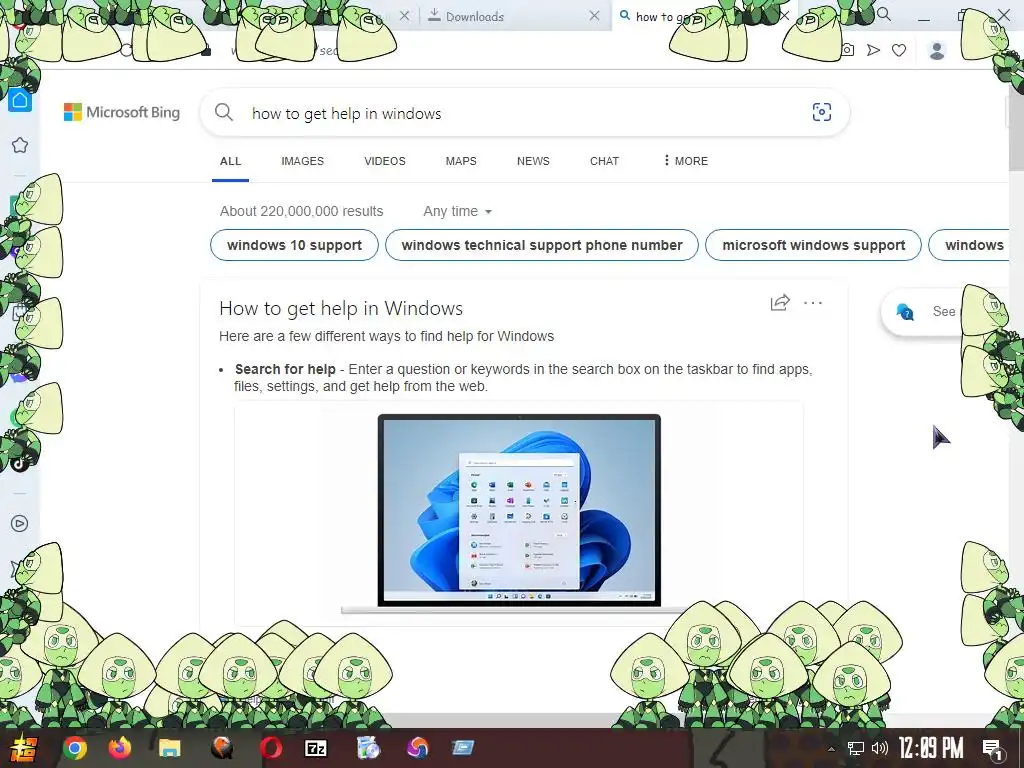This screenshot has height=768, width=1024.
Task: Open the Windows Start button
Action: 22,748
